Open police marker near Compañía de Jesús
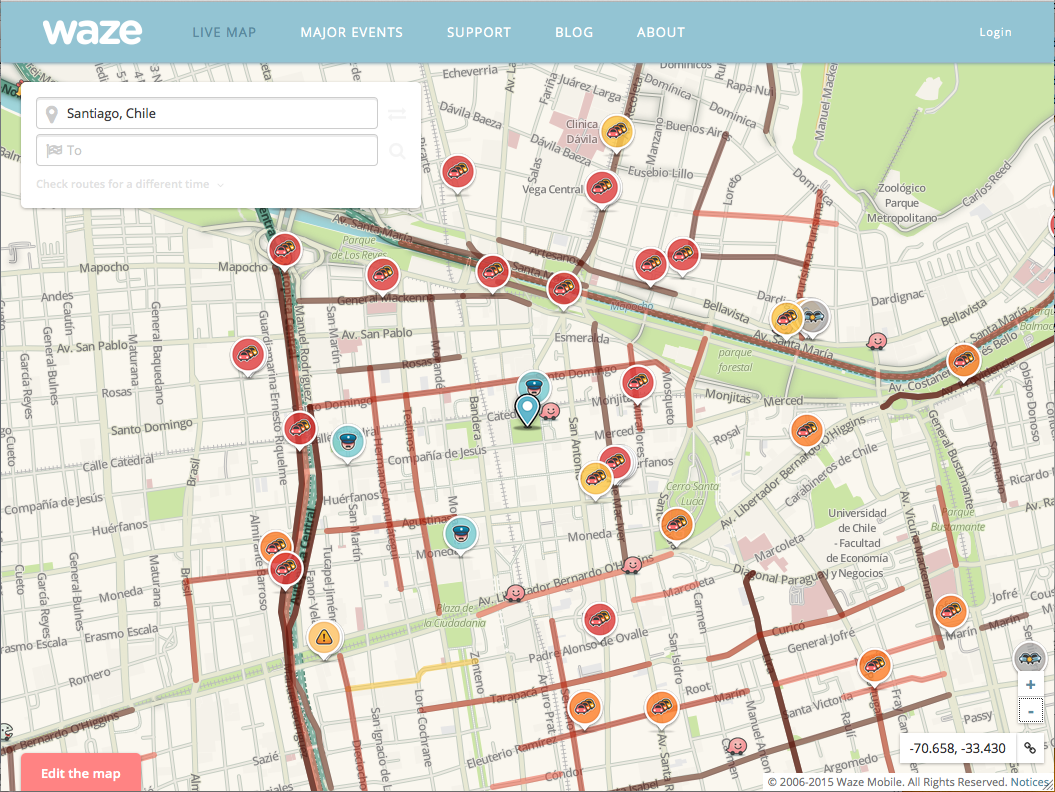1055x792 pixels. (x=347, y=440)
